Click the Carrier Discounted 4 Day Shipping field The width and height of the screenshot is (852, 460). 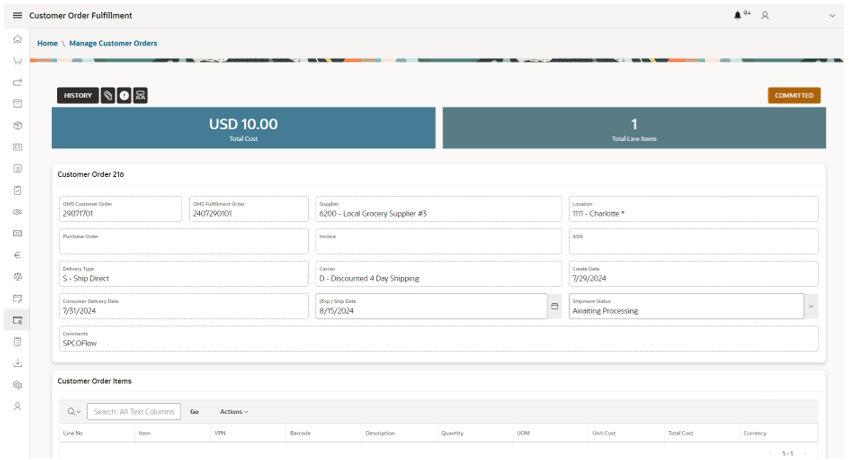[438, 274]
